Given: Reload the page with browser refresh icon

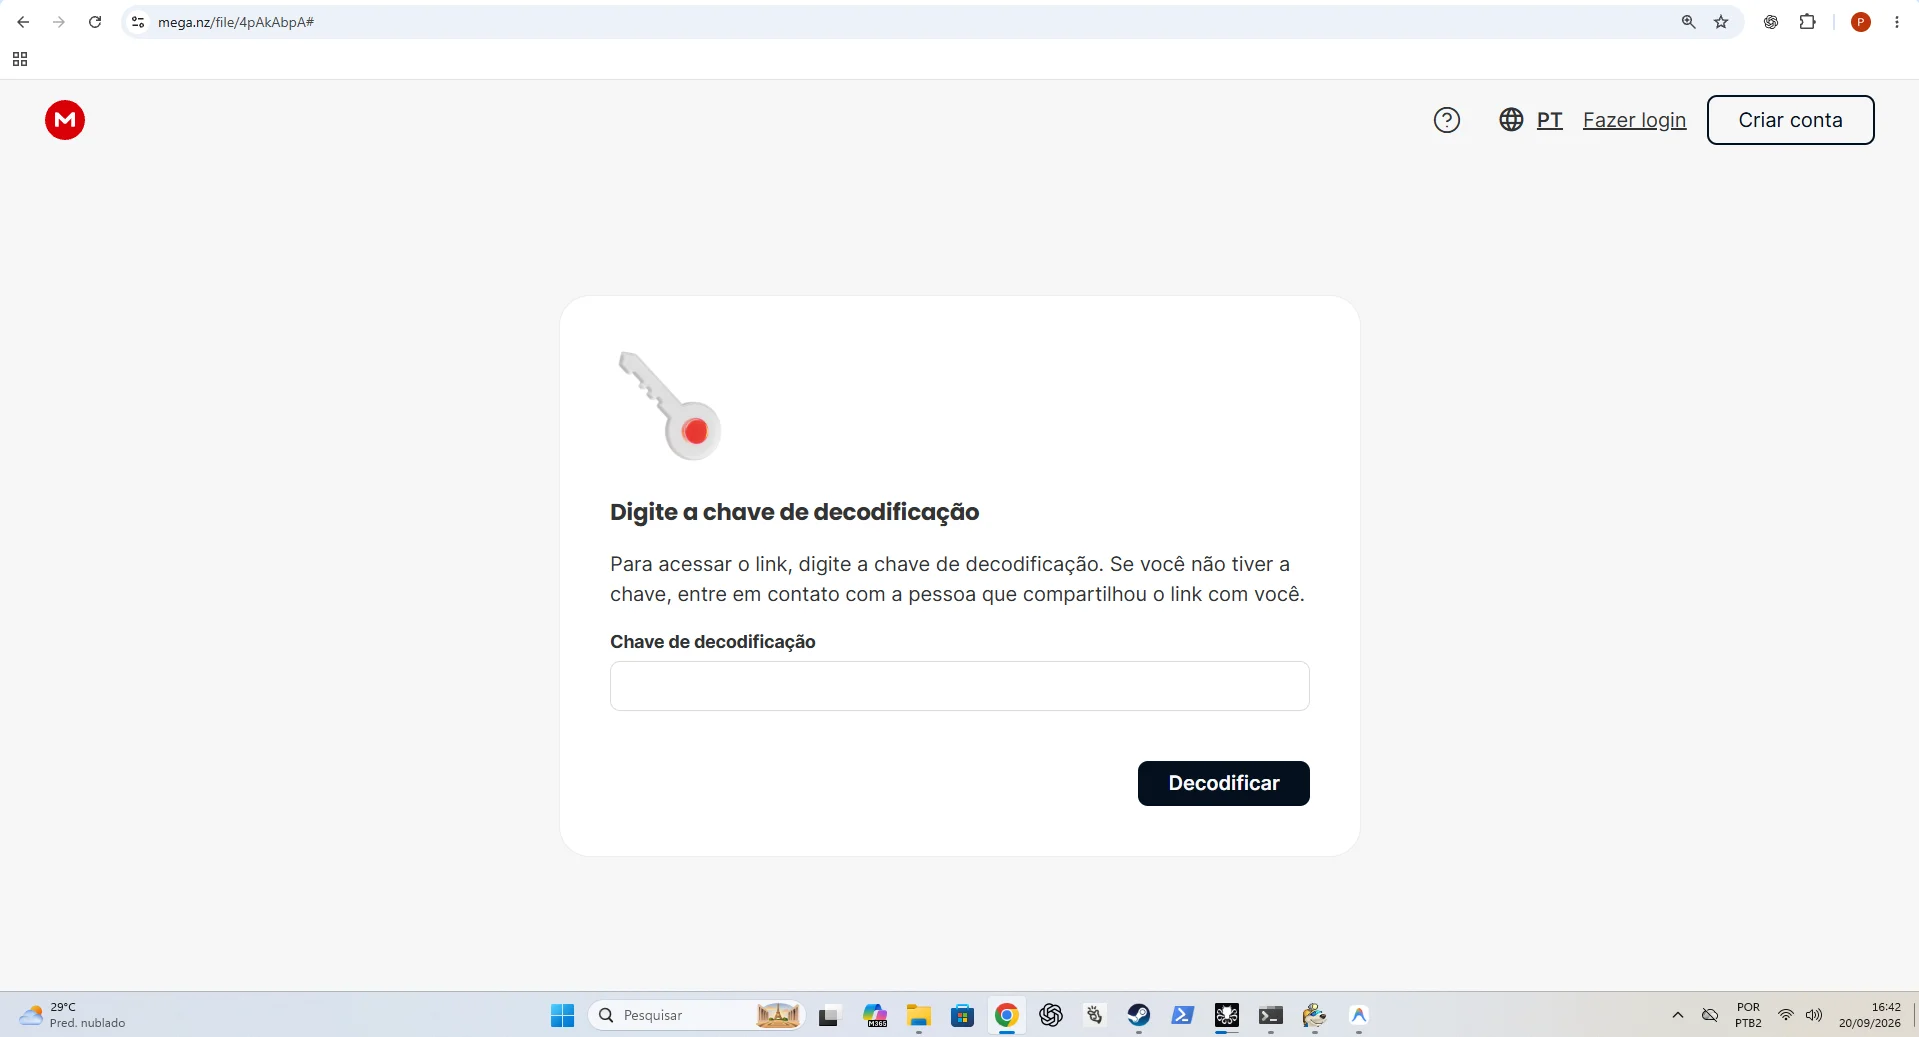Looking at the screenshot, I should coord(95,22).
